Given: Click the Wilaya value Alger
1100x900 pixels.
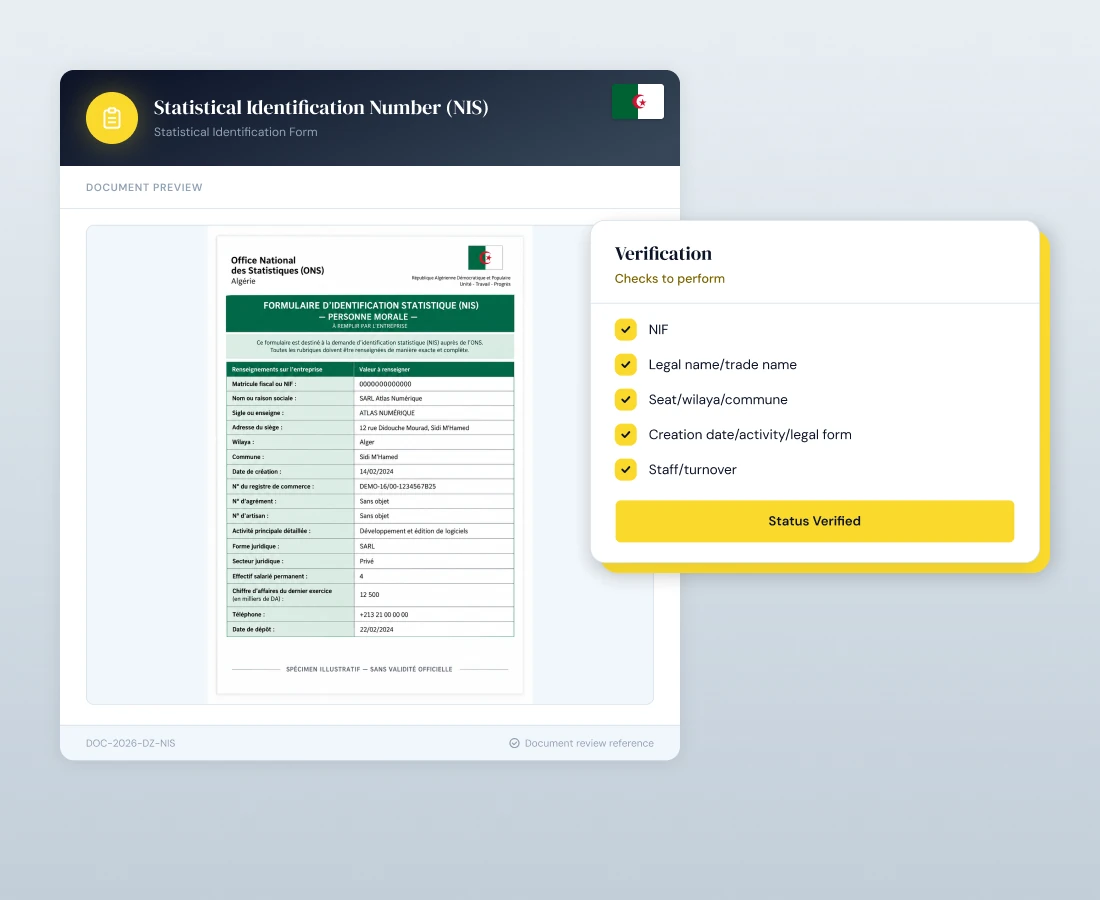Looking at the screenshot, I should click(x=367, y=443).
